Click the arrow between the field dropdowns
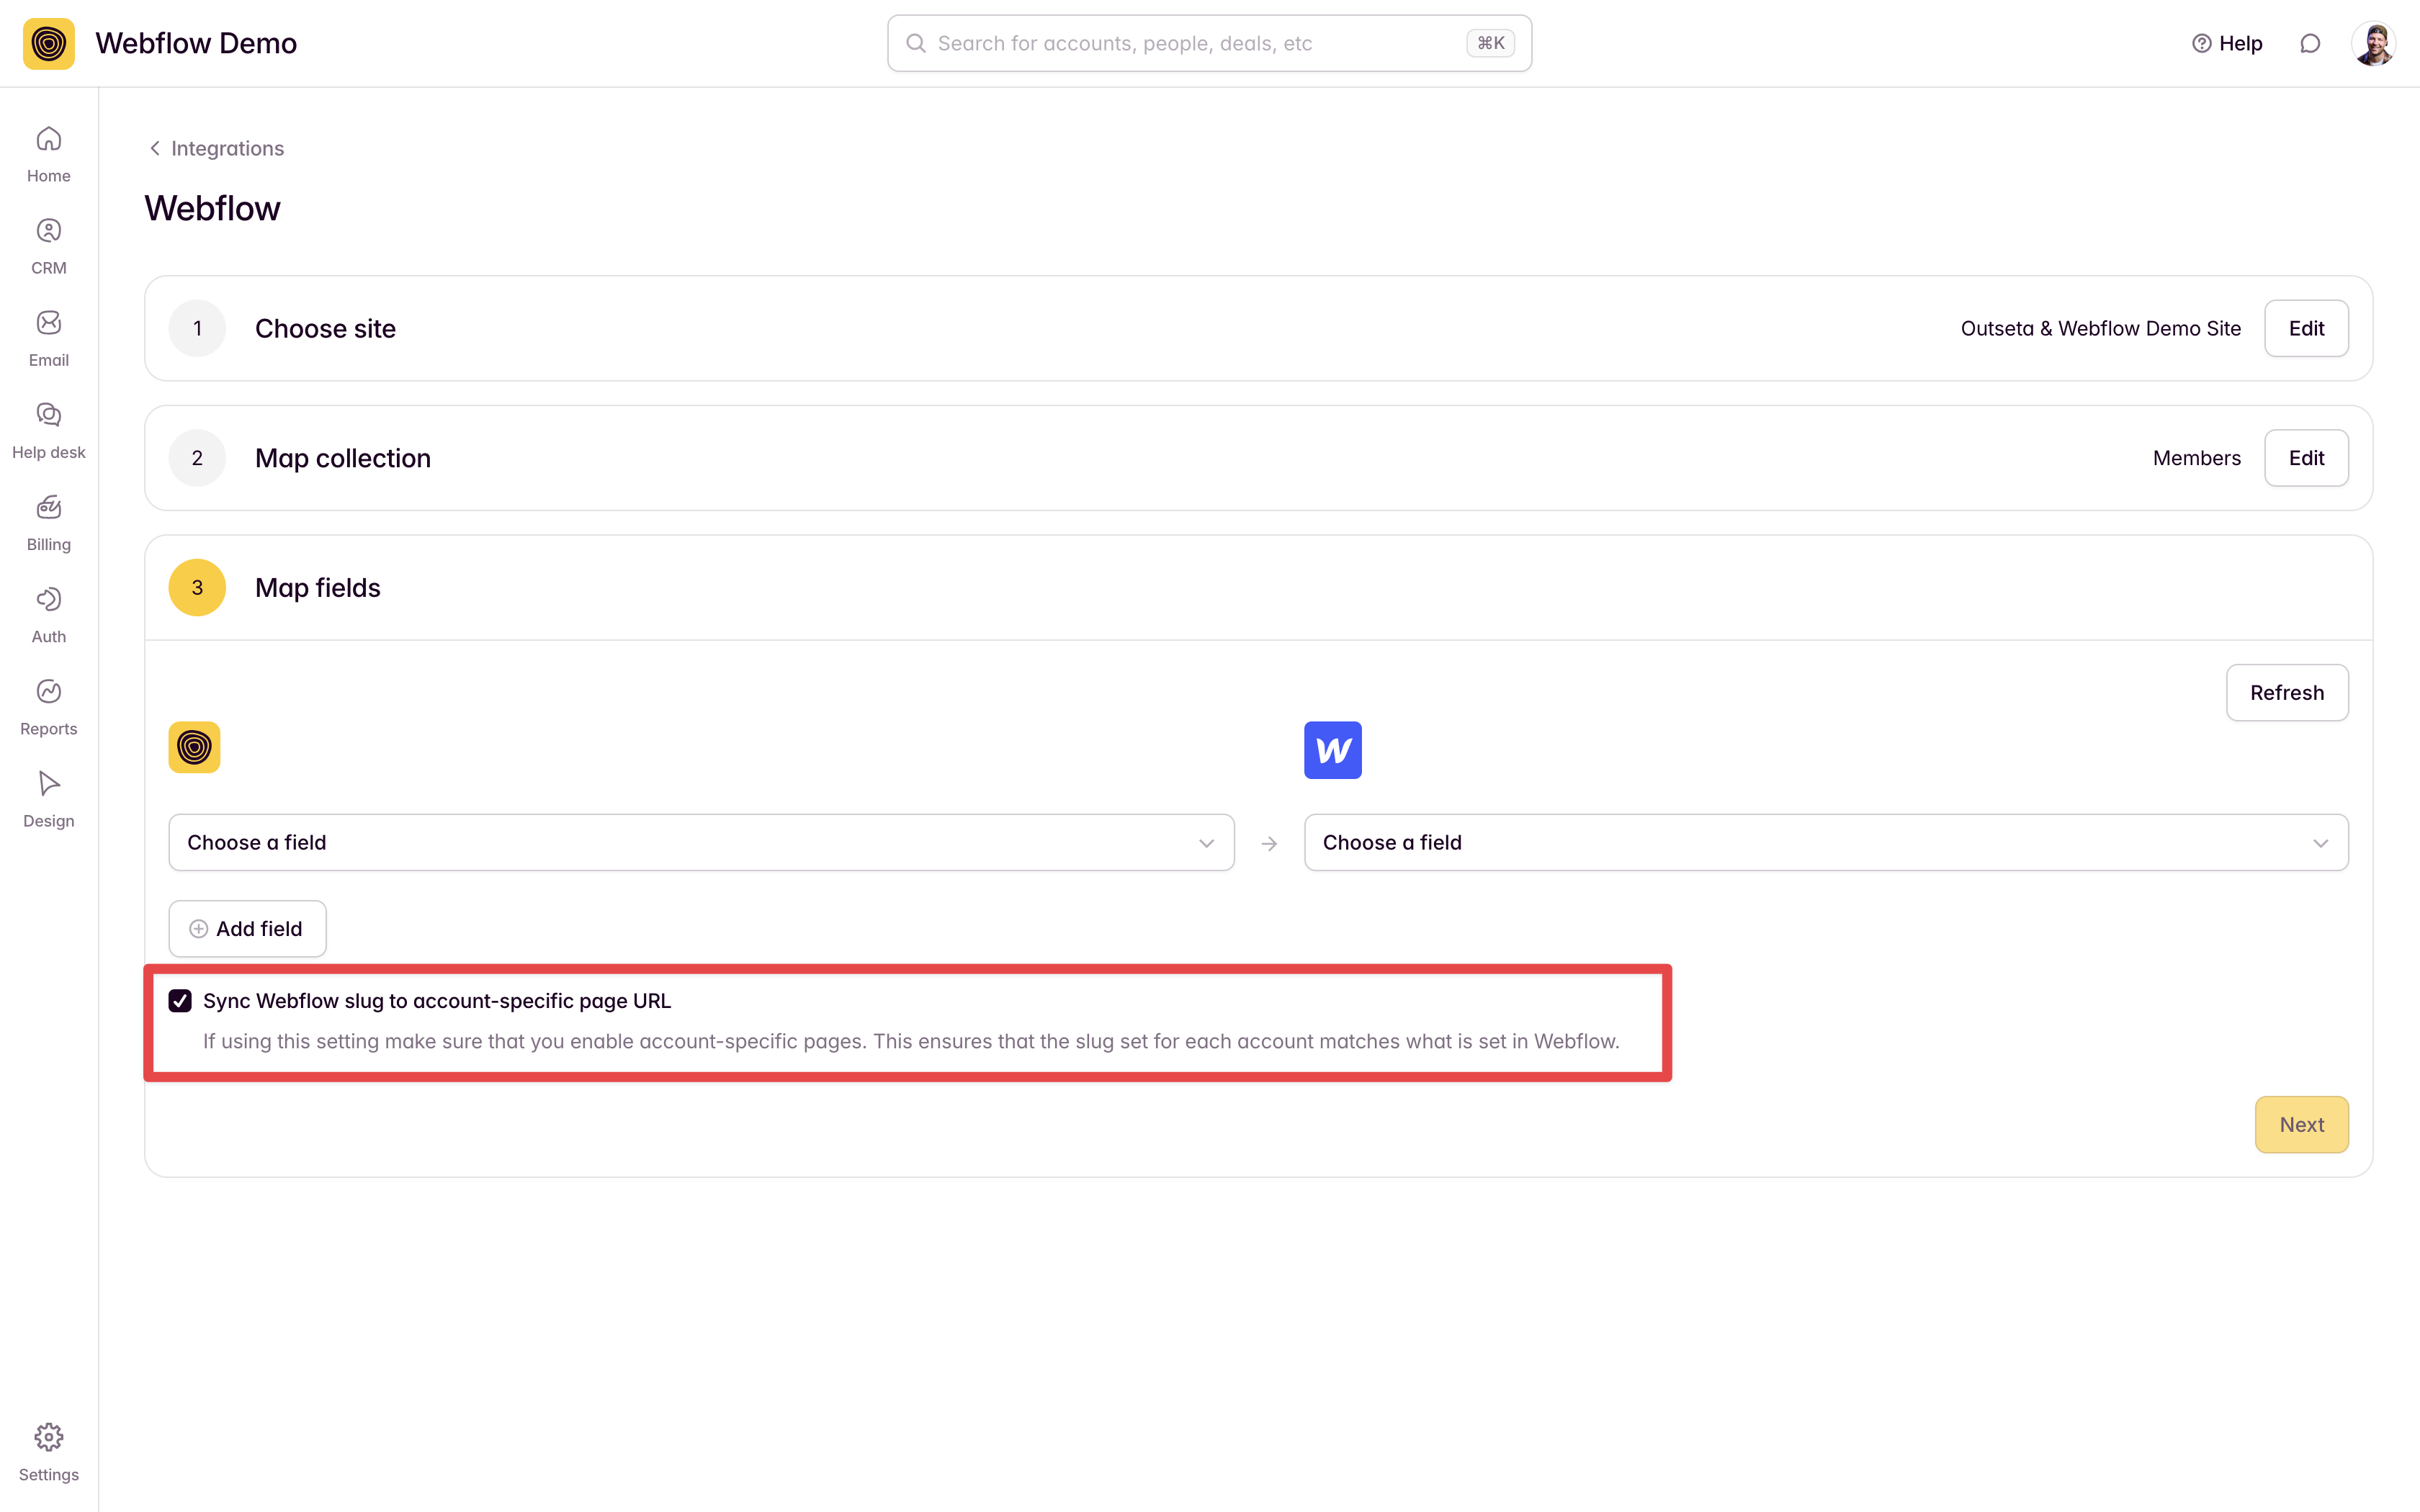Screen dimensions: 2420x1512 tap(1269, 844)
